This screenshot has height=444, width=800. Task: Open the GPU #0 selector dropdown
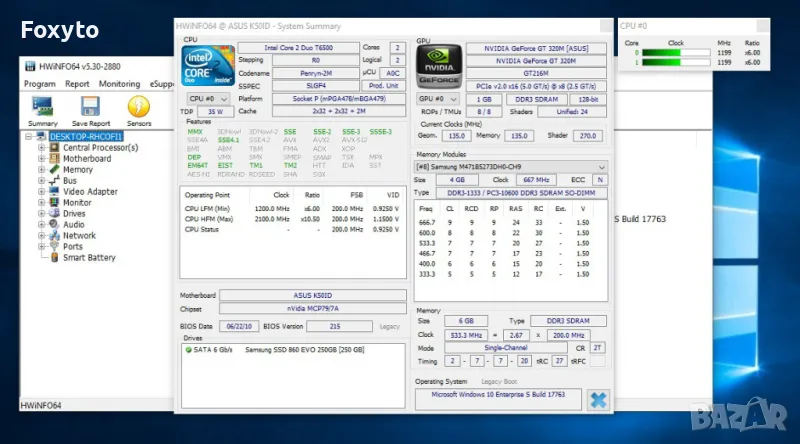(436, 99)
